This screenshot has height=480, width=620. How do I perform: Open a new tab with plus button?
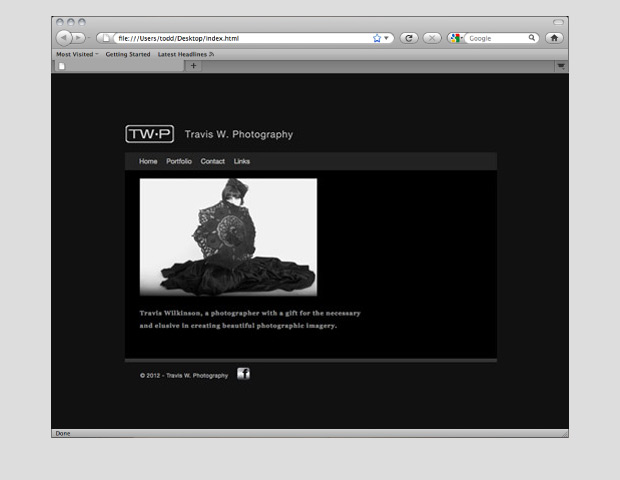193,66
